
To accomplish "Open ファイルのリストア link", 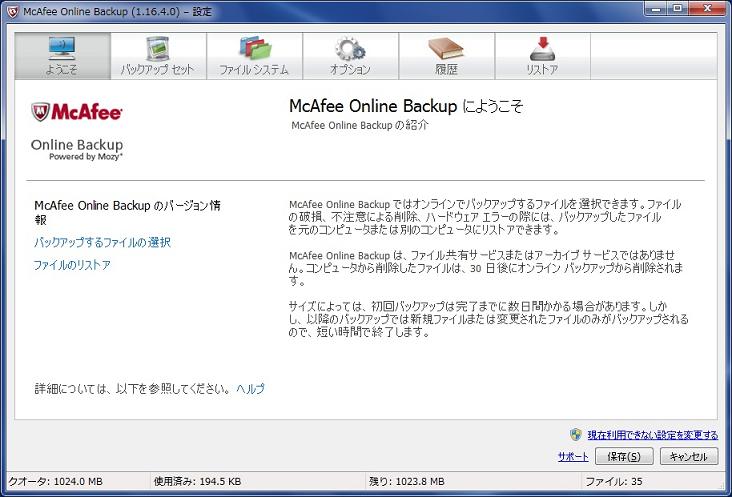I will pos(72,265).
